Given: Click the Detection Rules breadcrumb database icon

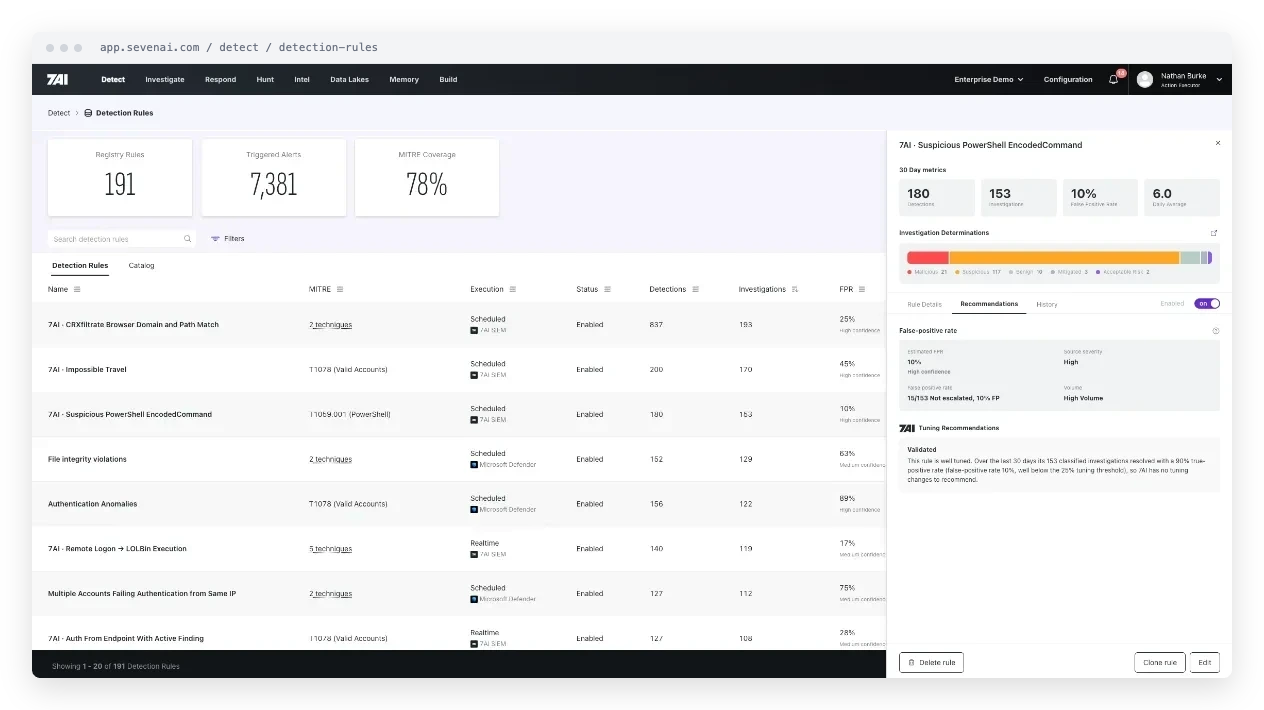Looking at the screenshot, I should click(x=88, y=113).
